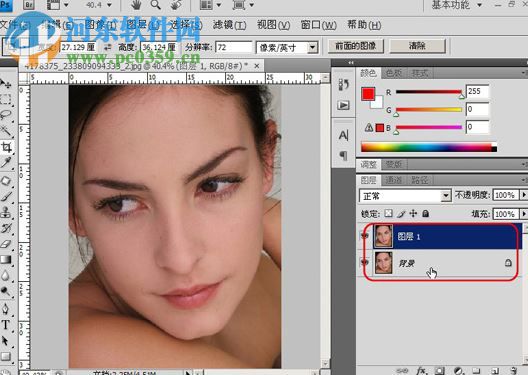Select the Type tool
The height and width of the screenshot is (375, 528).
click(x=5, y=325)
